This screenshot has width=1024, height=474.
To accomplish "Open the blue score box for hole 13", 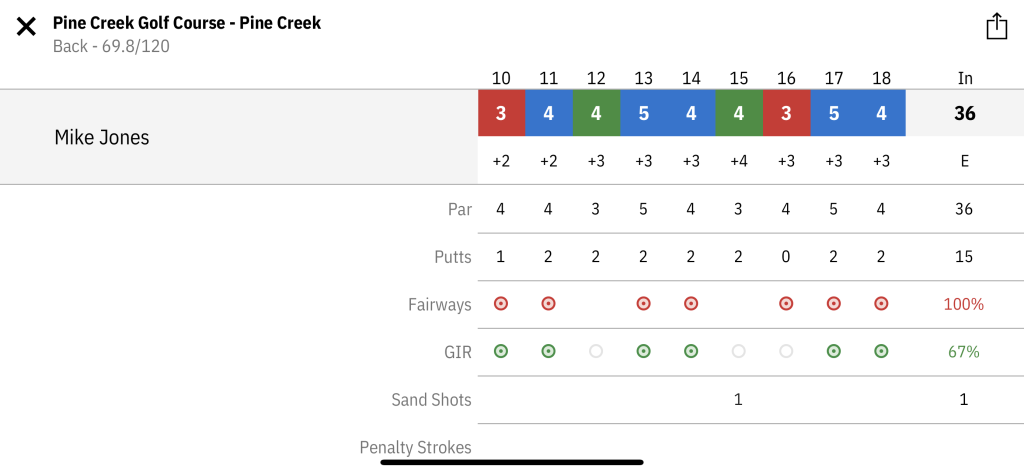I will click(x=644, y=113).
